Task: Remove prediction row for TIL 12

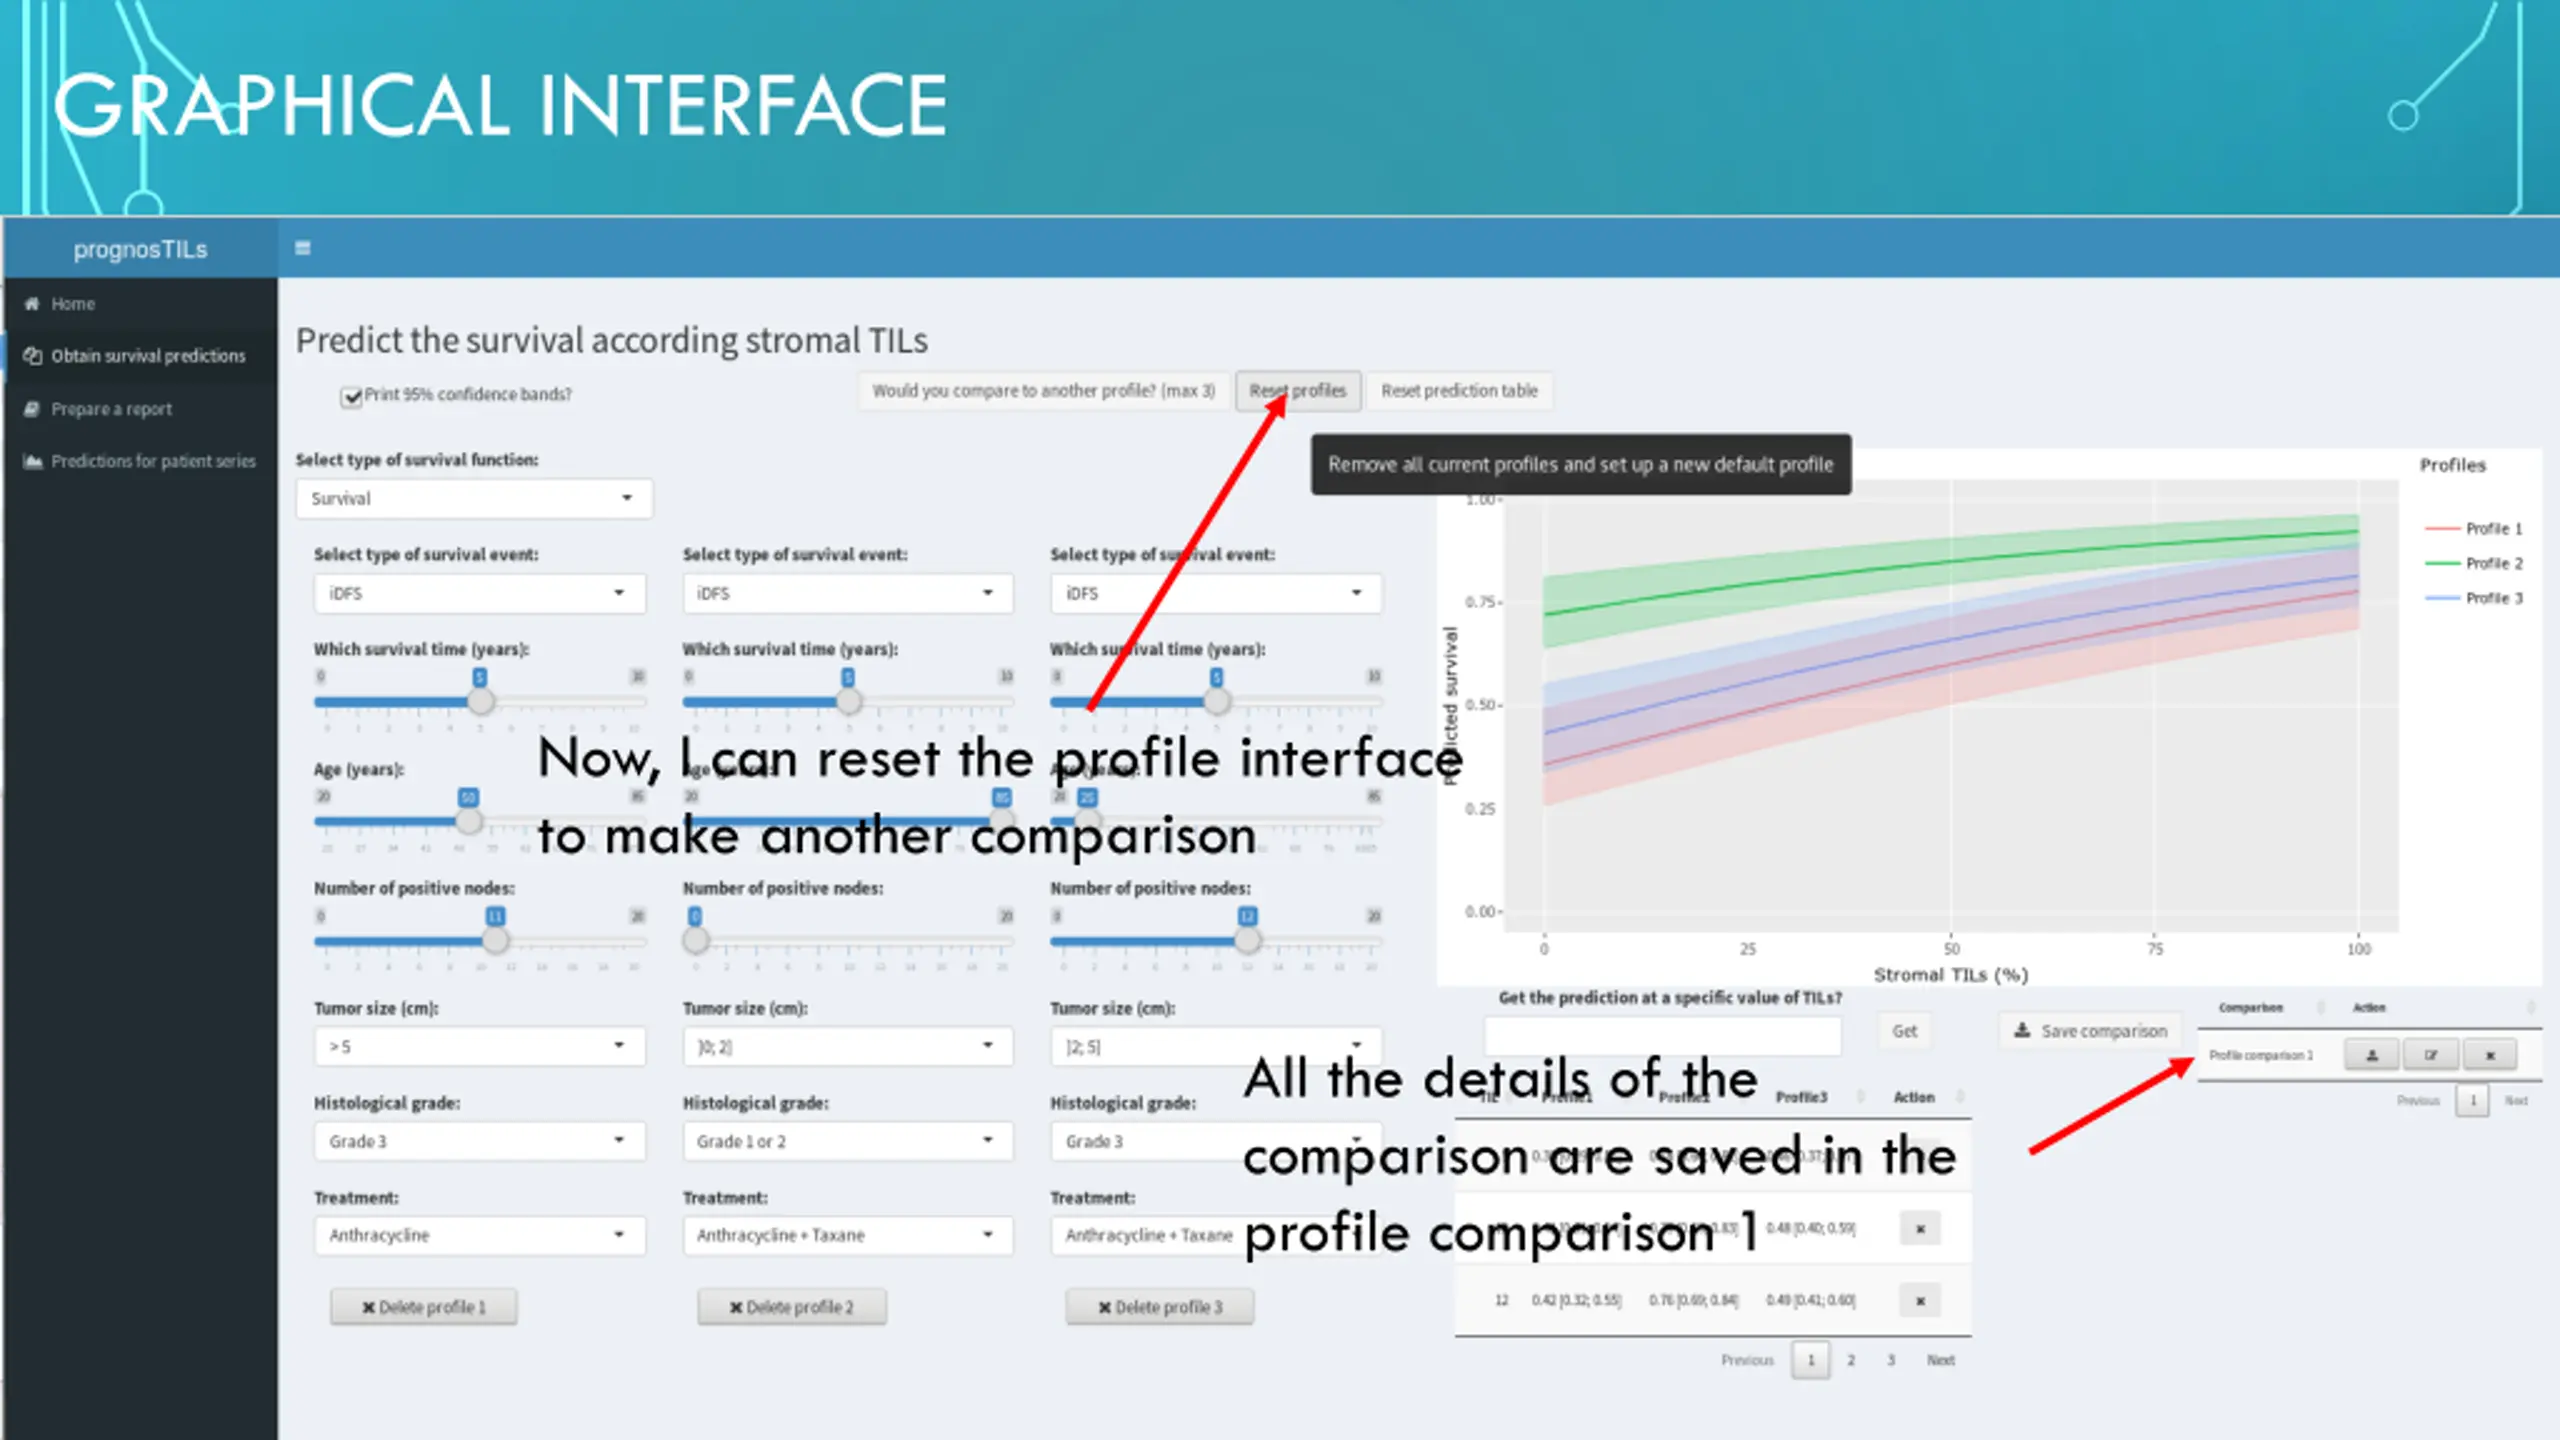Action: 1920,1301
